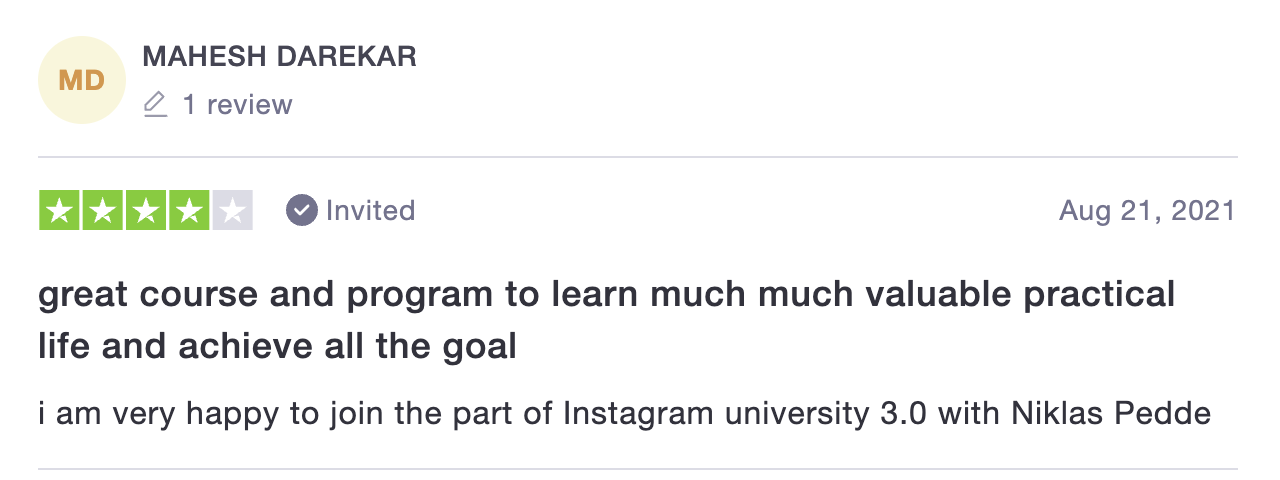Click the pencil review icon
The height and width of the screenshot is (480, 1280).
(x=155, y=104)
